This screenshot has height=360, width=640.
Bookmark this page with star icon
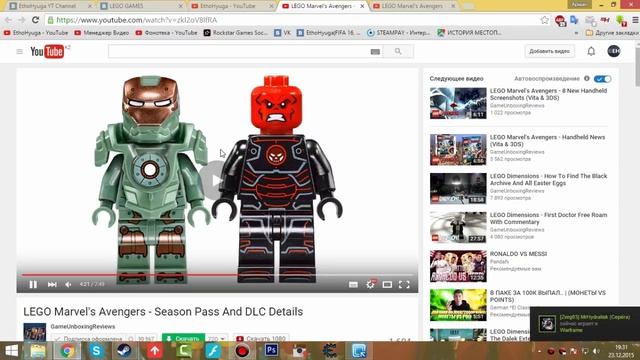click(544, 20)
